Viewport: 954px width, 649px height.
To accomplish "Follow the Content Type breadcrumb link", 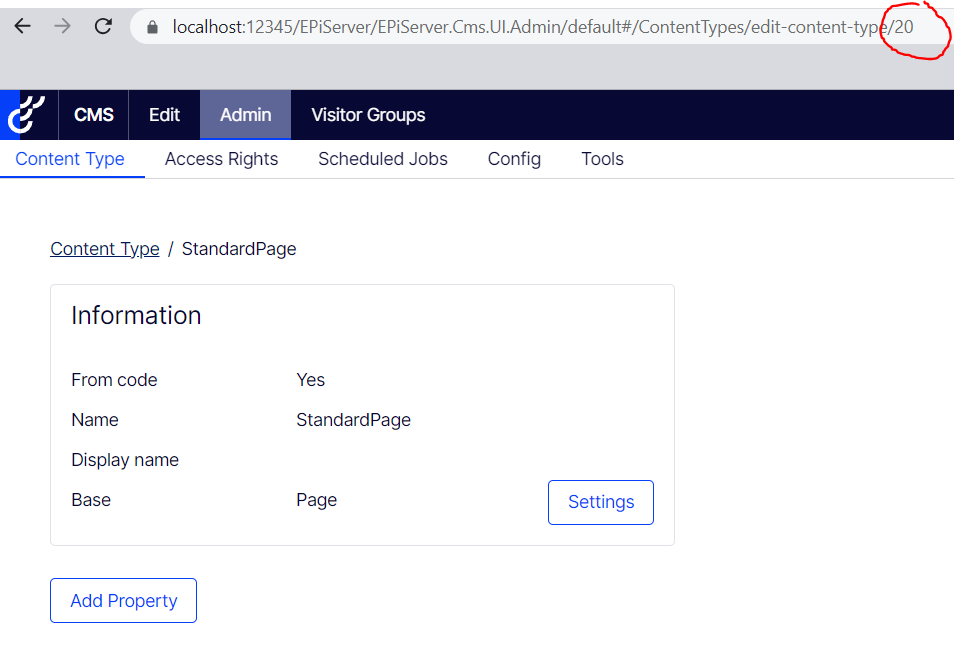I will coord(105,249).
